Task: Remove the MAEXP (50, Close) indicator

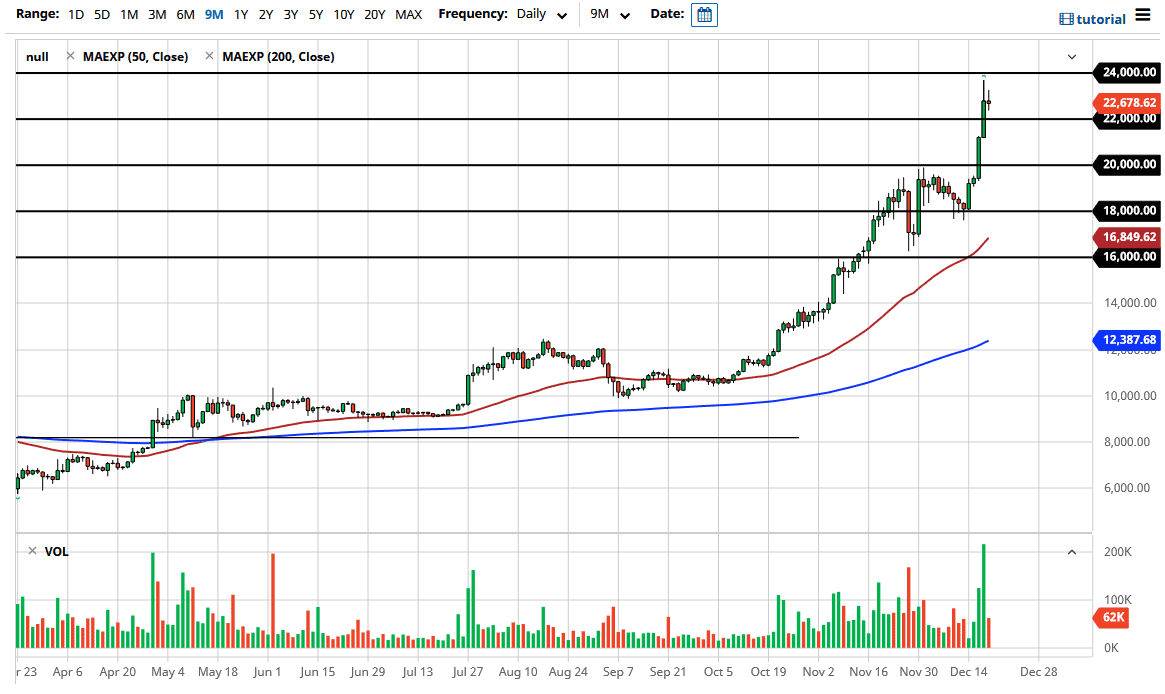Action: (69, 56)
